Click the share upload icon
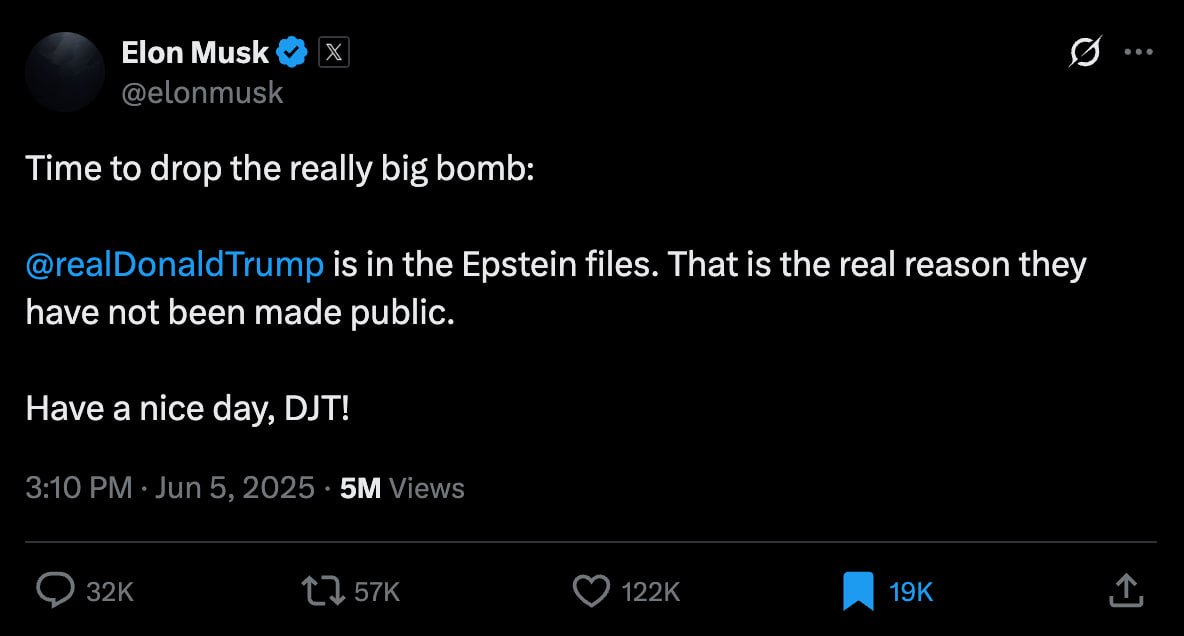Image resolution: width=1184 pixels, height=636 pixels. (x=1126, y=590)
